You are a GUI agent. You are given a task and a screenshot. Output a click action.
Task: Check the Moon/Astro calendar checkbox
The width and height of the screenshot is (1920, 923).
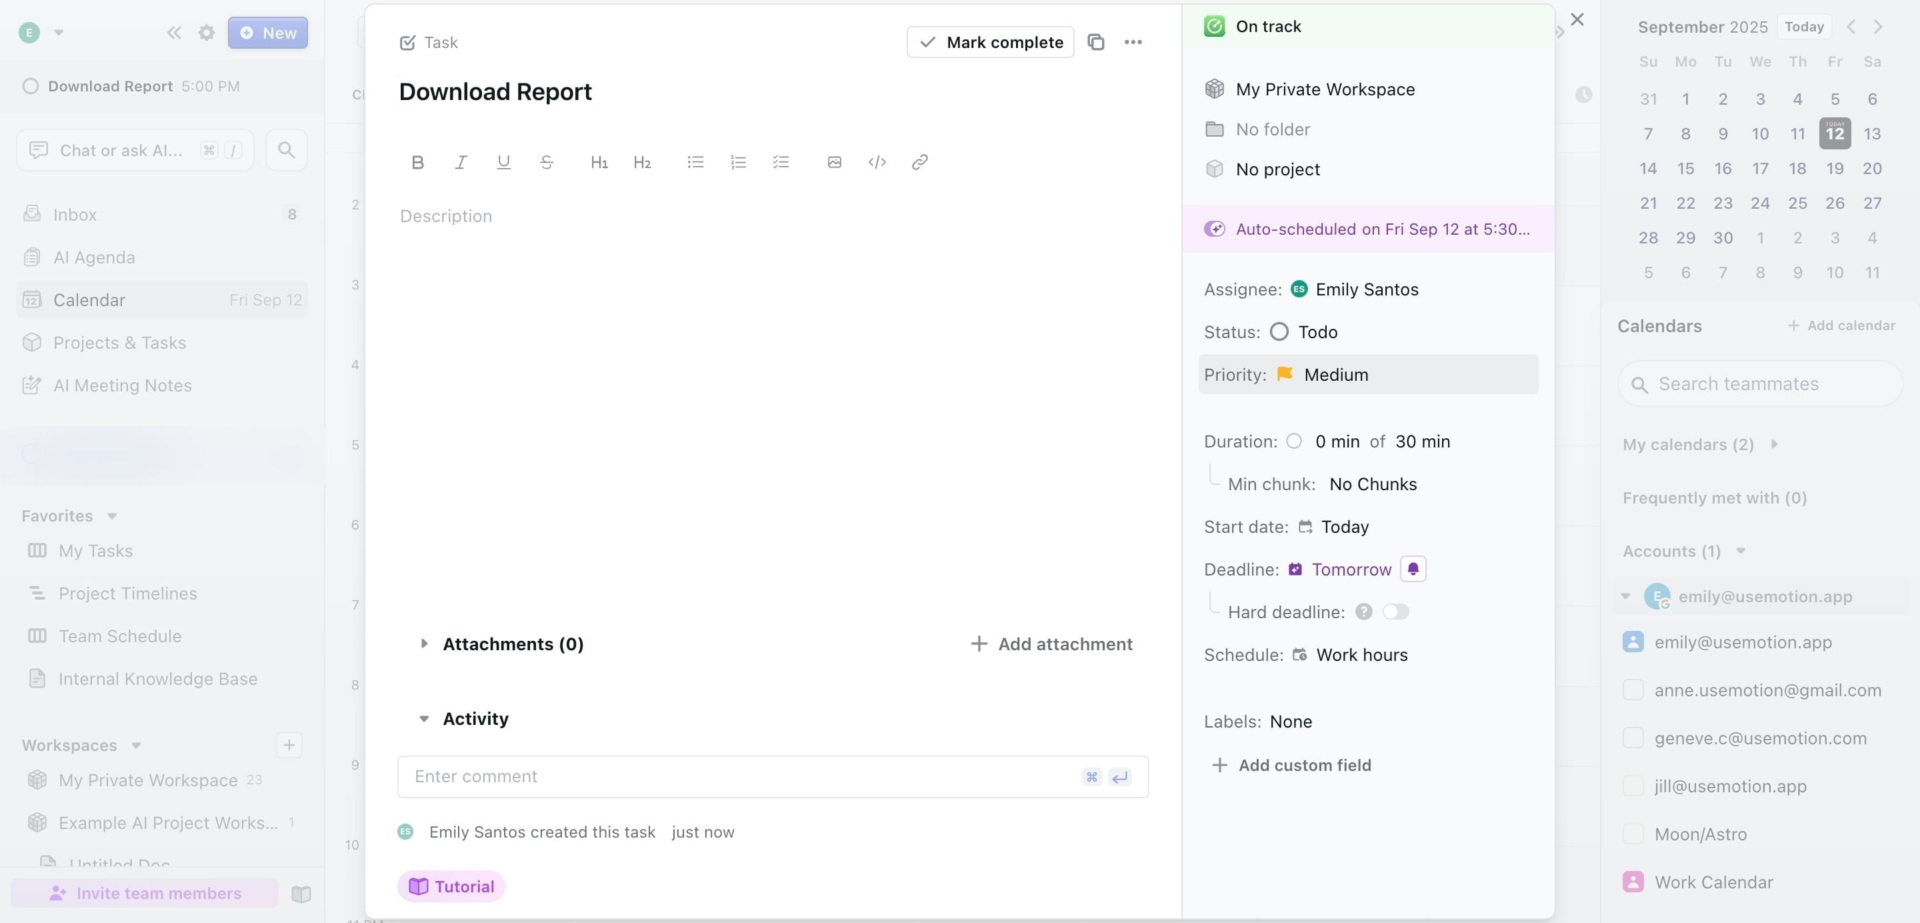pyautogui.click(x=1633, y=834)
